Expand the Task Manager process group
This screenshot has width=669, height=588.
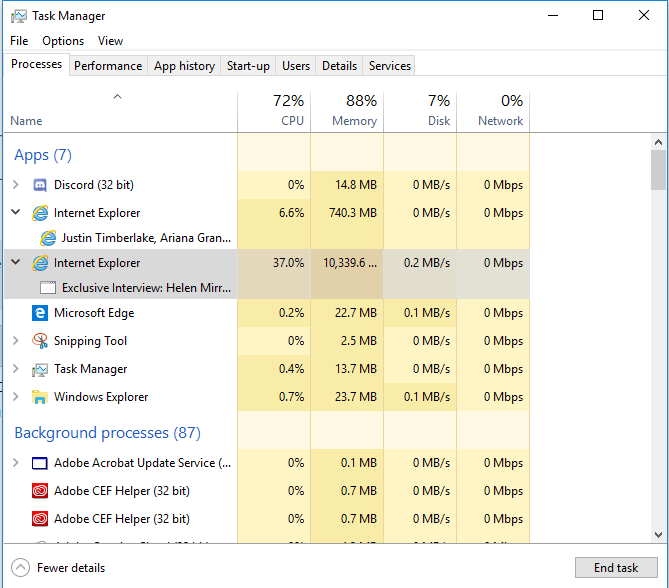(16, 369)
